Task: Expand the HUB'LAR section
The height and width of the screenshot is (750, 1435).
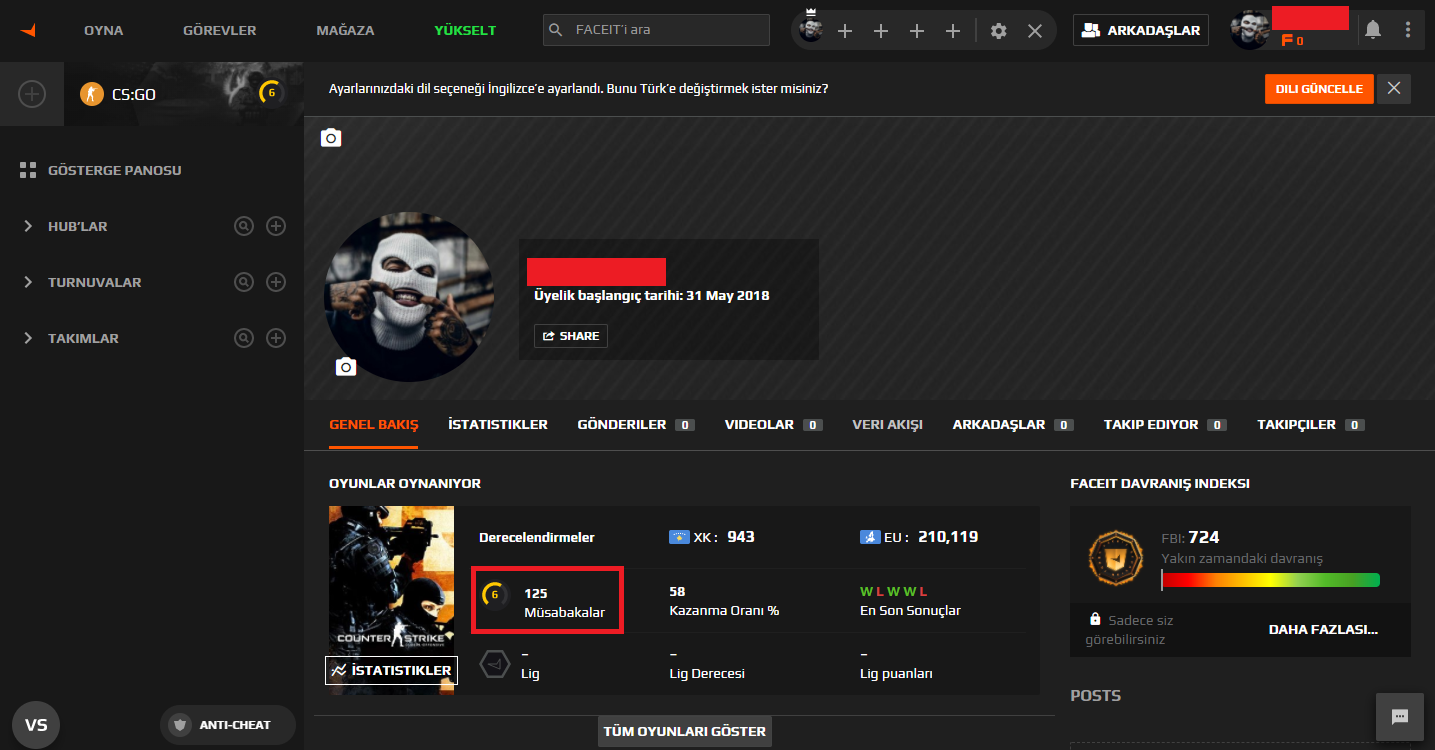Action: click(28, 226)
